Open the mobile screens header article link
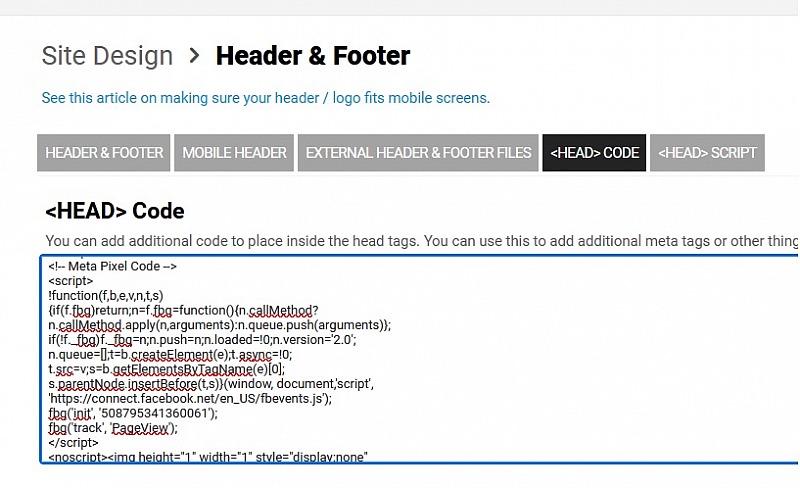Viewport: 800px width, 488px height. click(265, 97)
